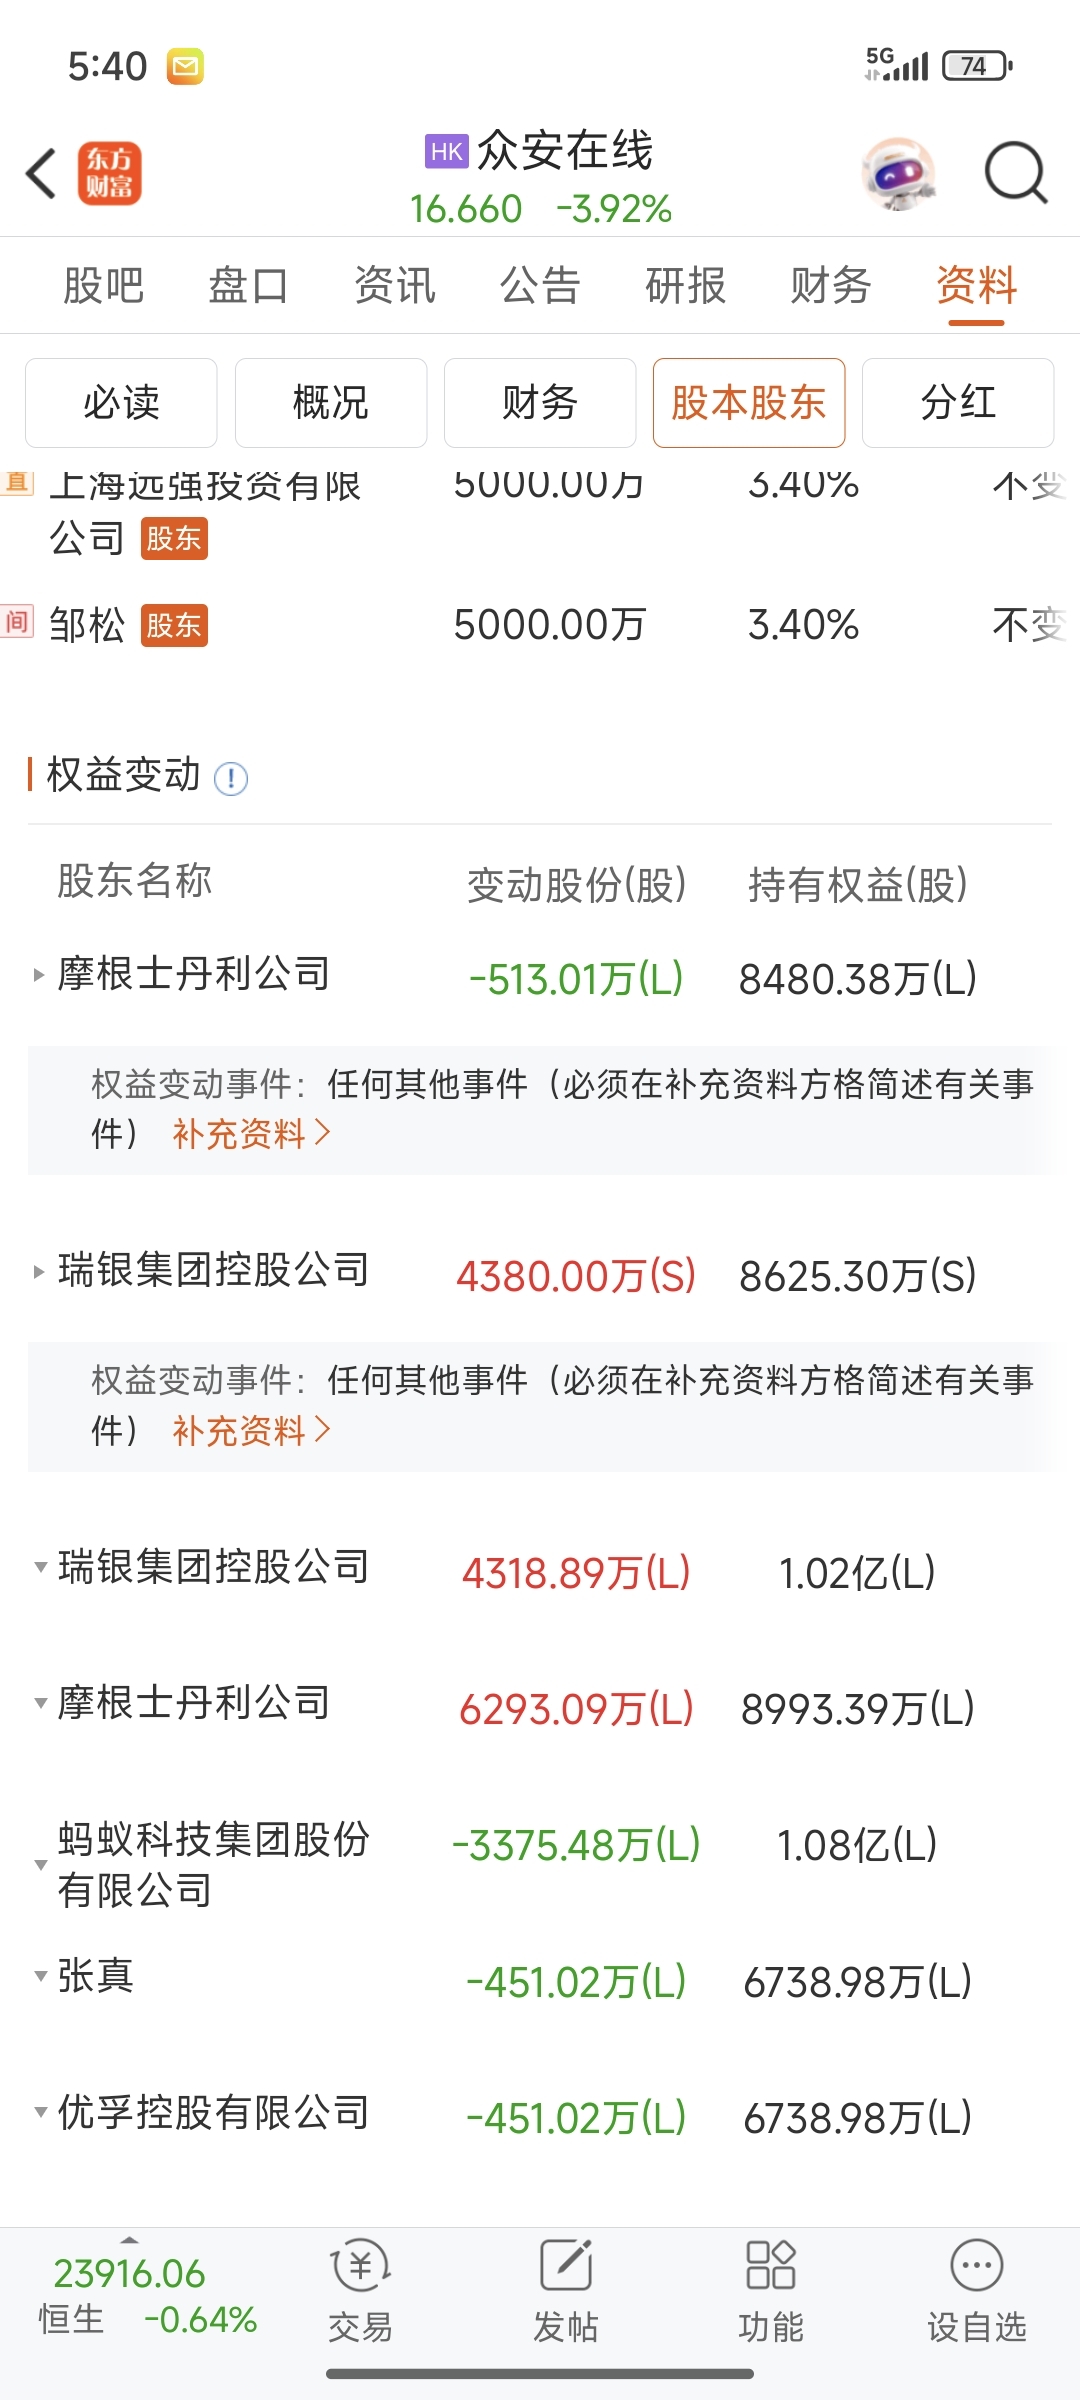Tap the search magnifier icon
Image resolution: width=1080 pixels, height=2400 pixels.
coord(1016,174)
